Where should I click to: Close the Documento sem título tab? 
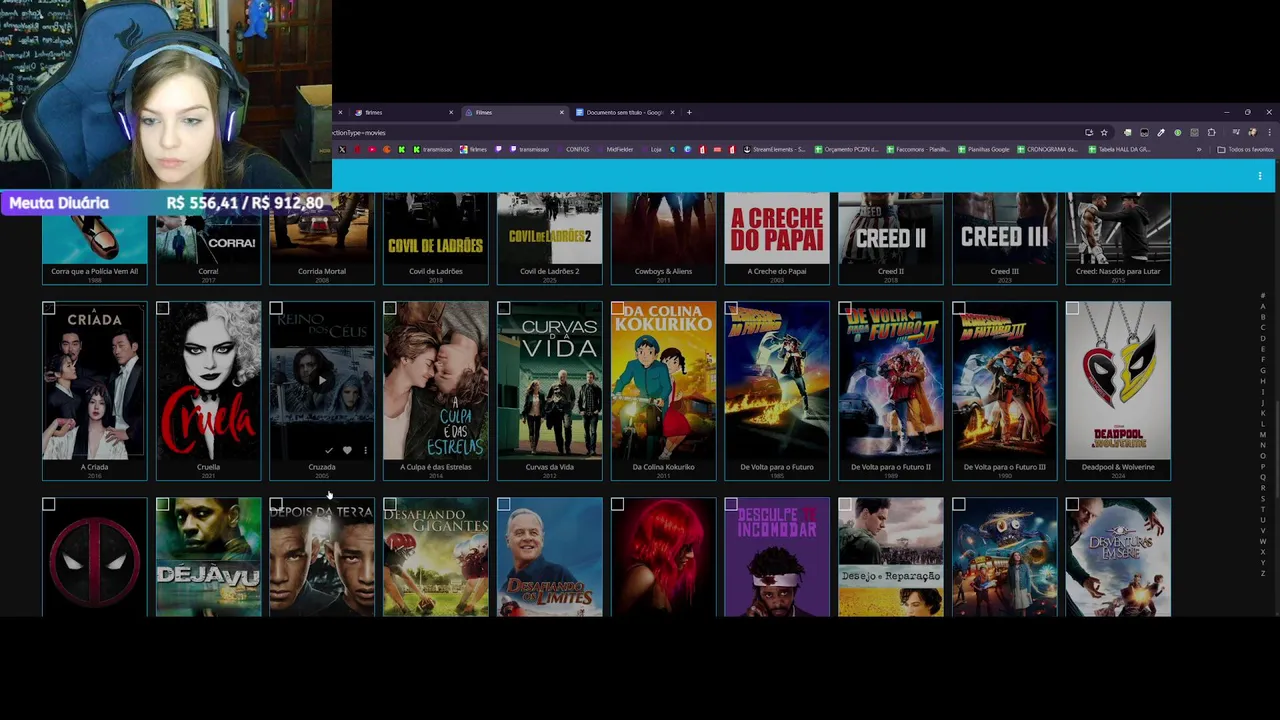point(672,112)
